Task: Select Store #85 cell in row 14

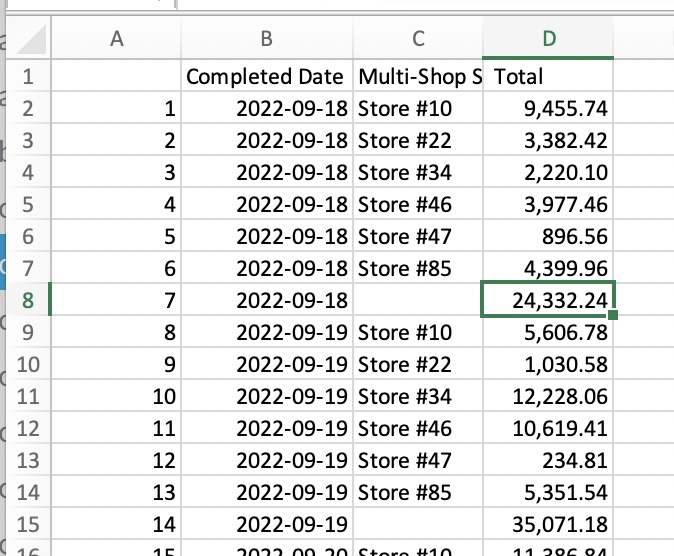Action: pos(417,492)
